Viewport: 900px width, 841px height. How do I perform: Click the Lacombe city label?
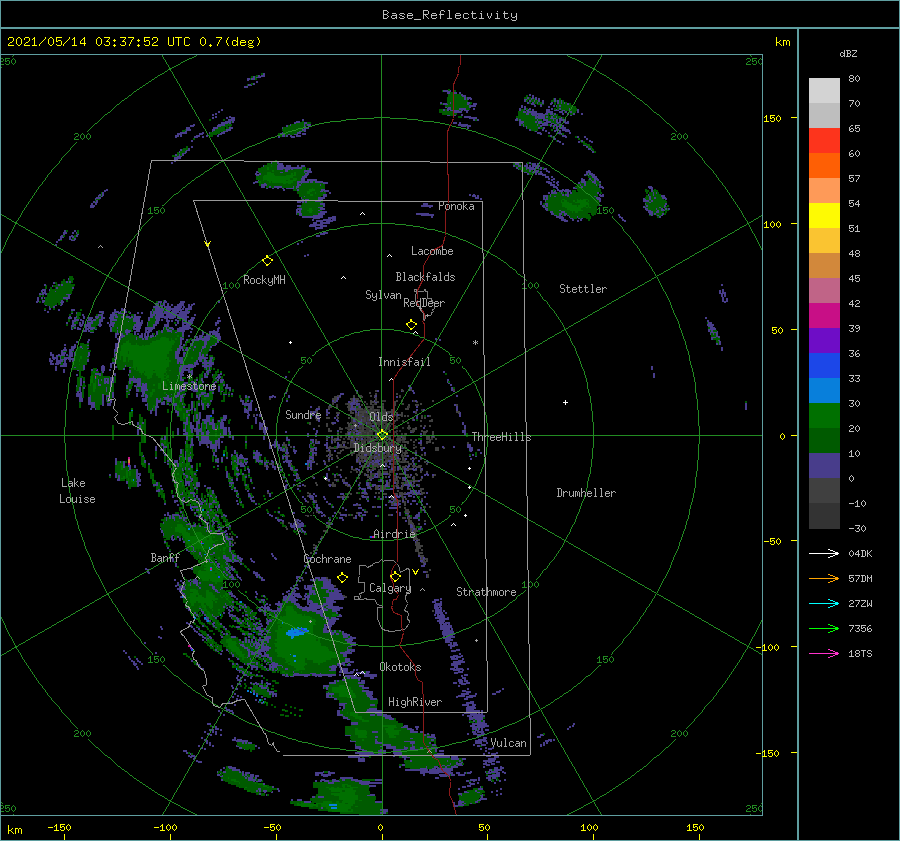tap(432, 251)
